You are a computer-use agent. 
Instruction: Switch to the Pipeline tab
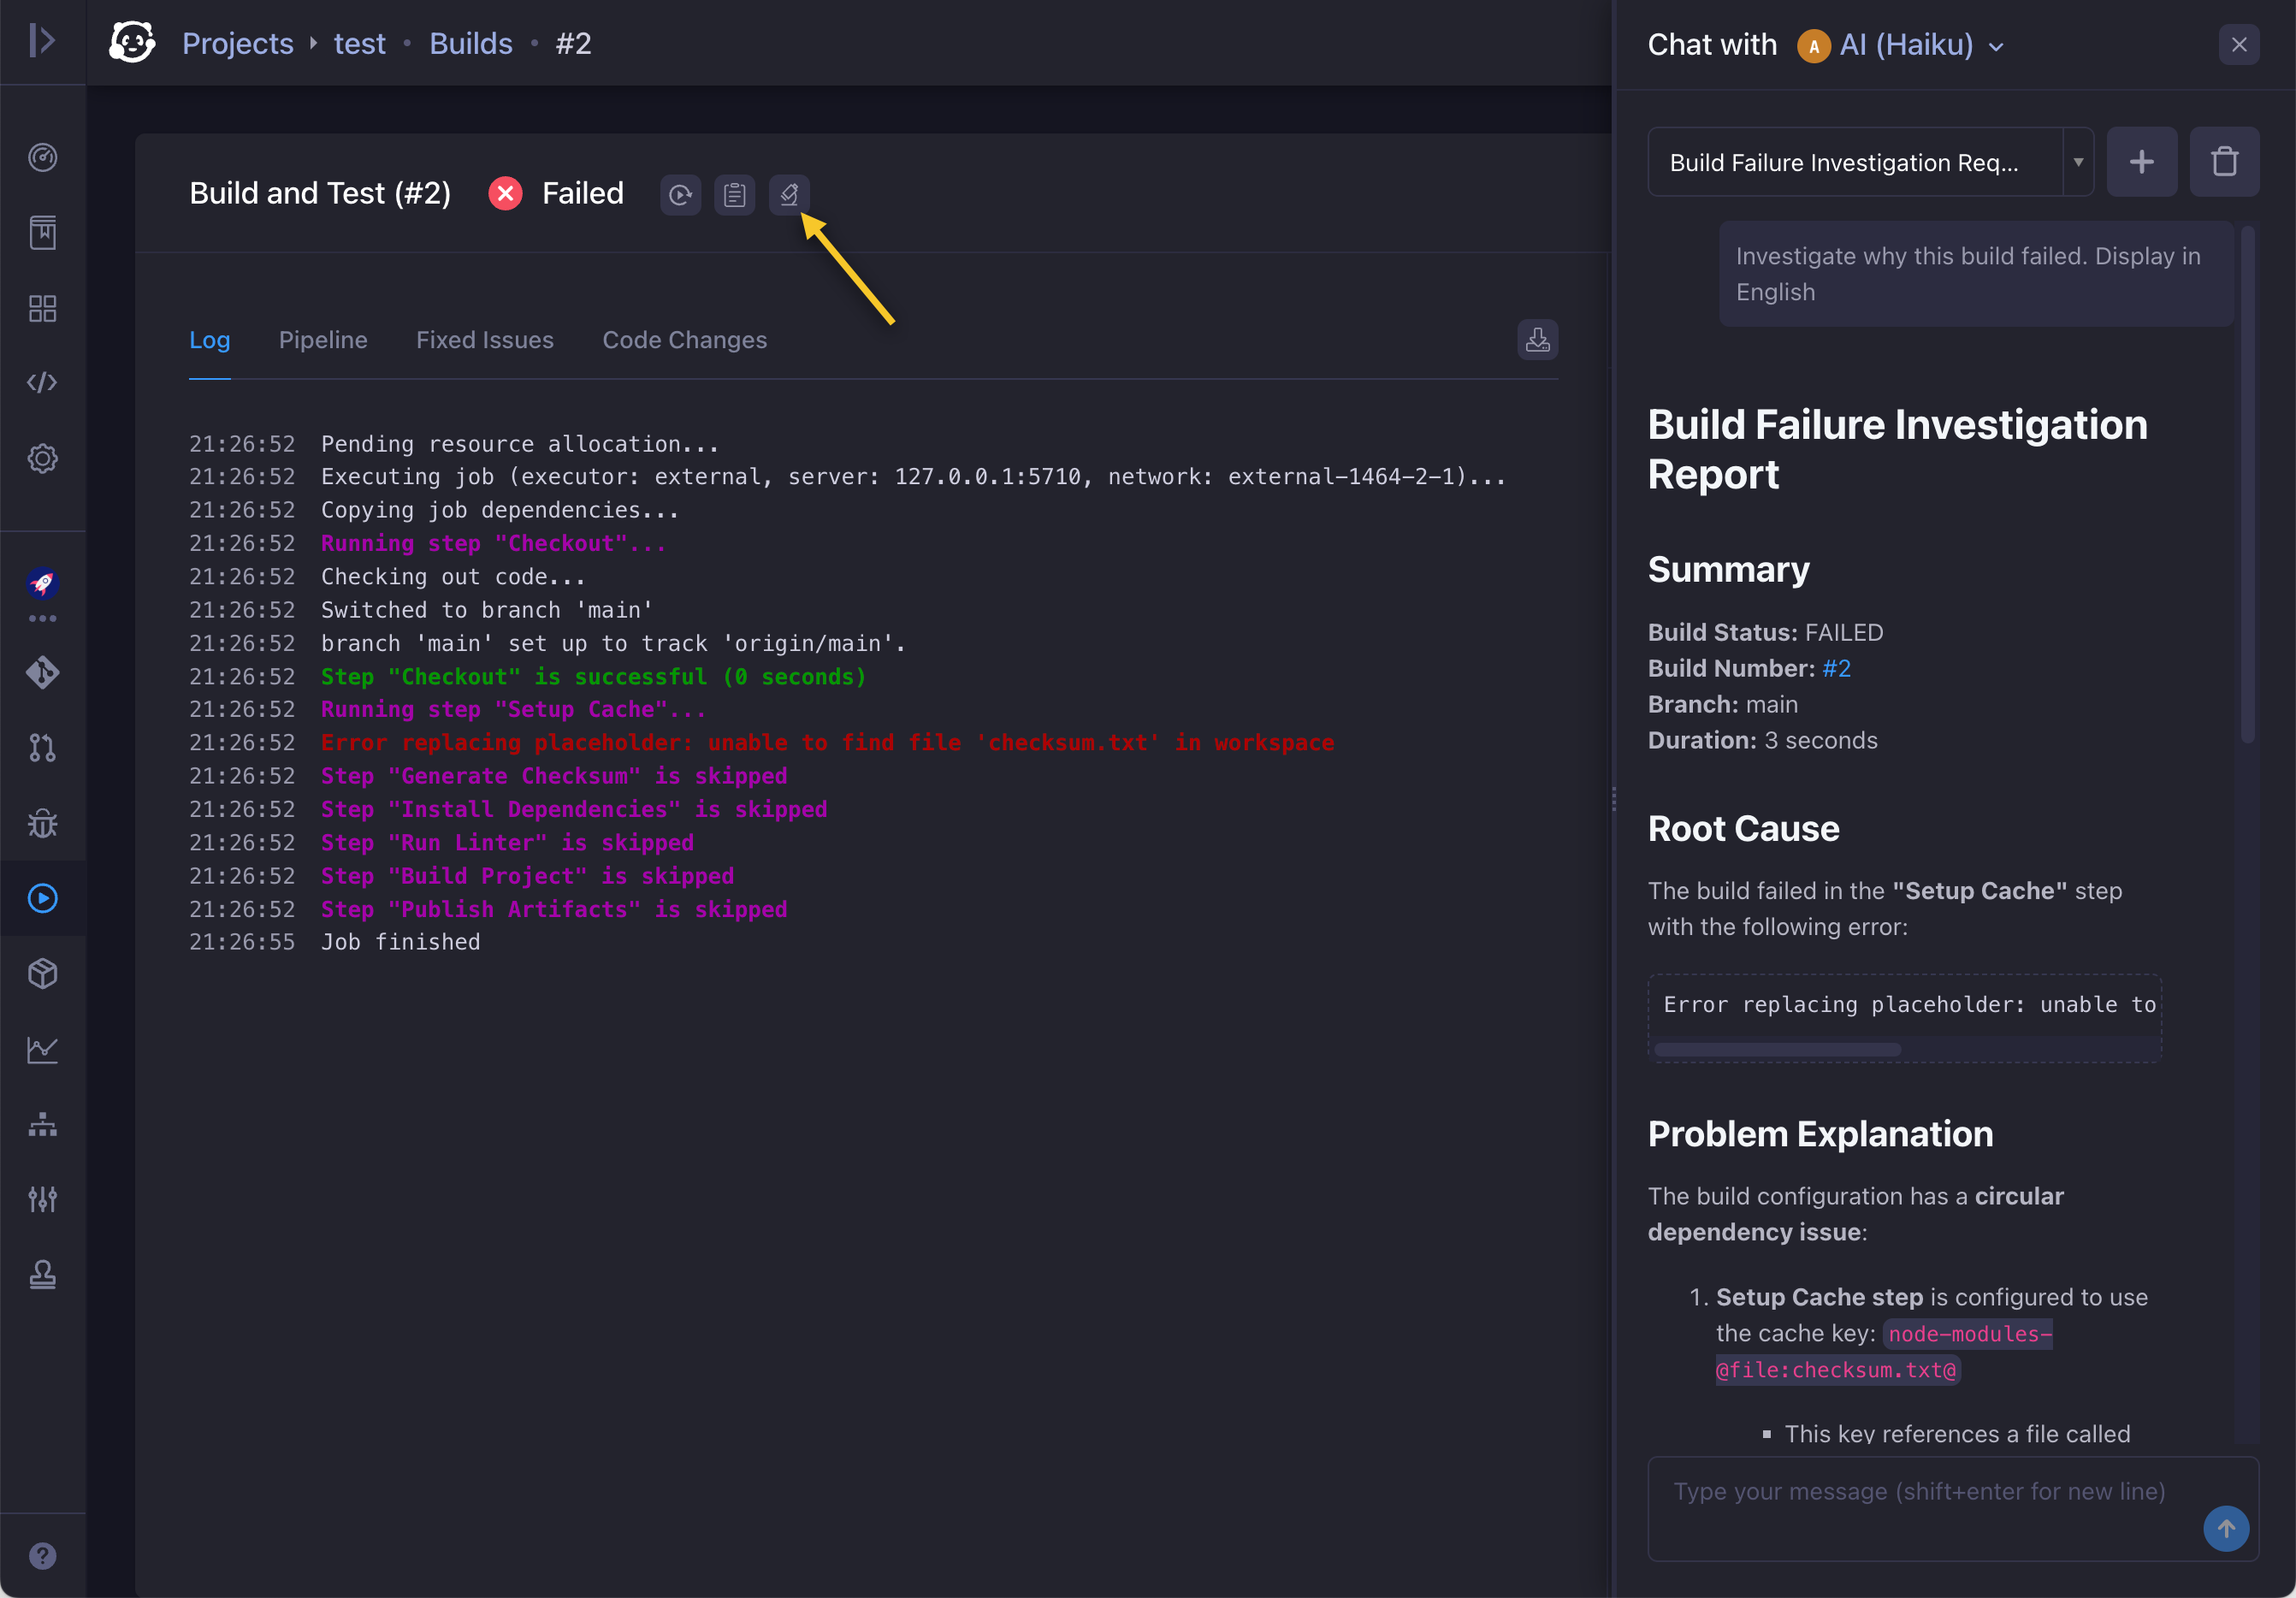tap(322, 340)
